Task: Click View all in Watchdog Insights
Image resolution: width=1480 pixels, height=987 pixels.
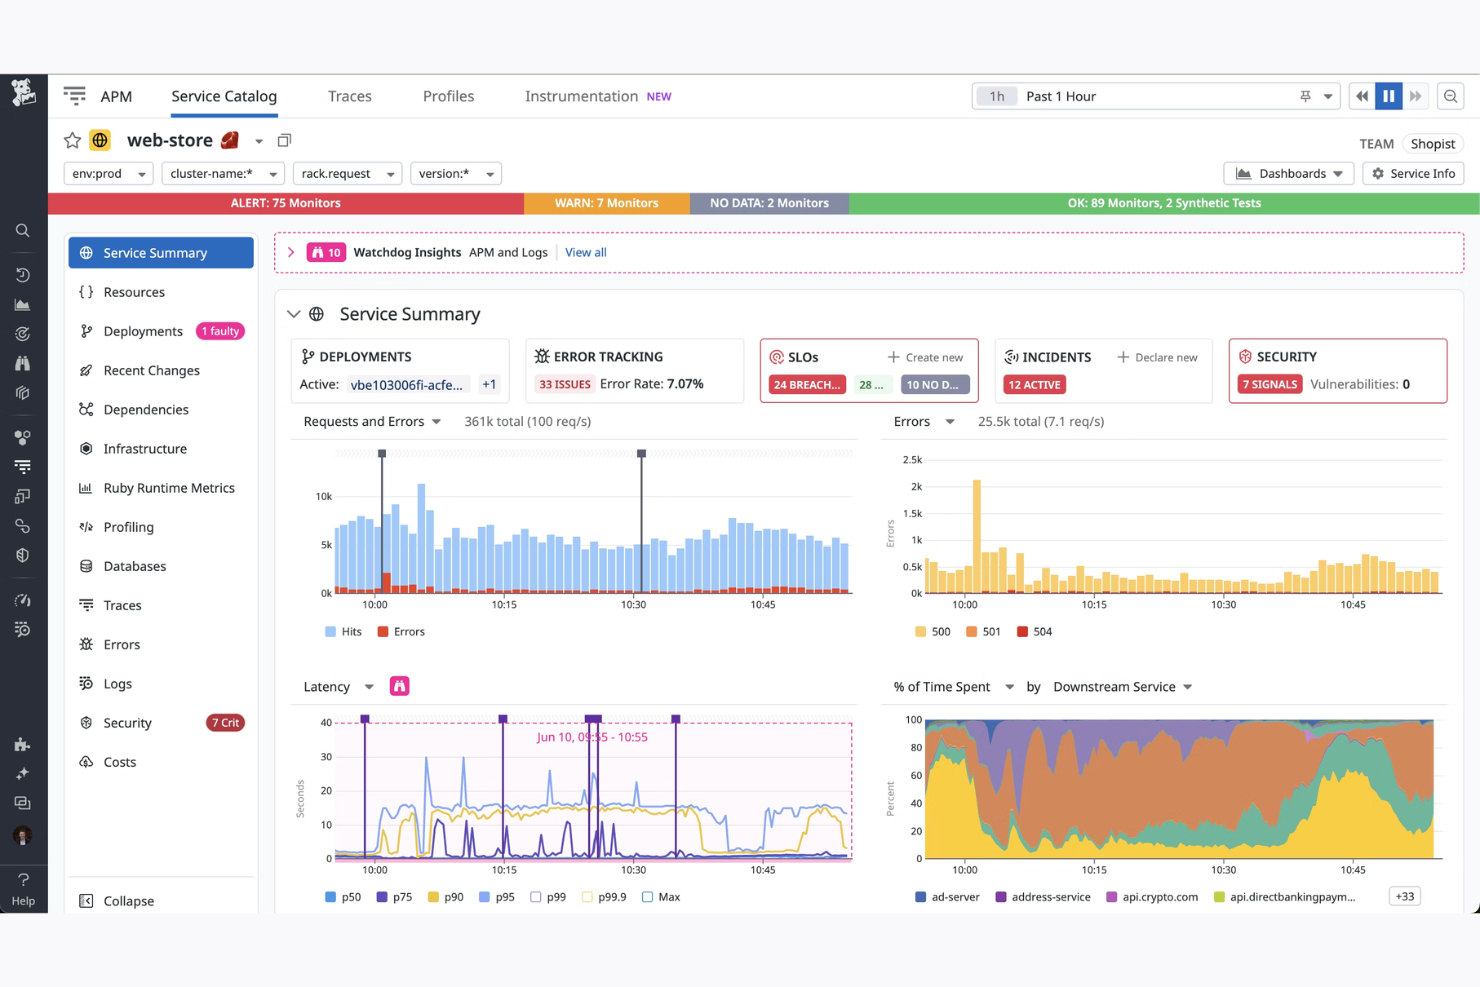Action: pos(585,252)
